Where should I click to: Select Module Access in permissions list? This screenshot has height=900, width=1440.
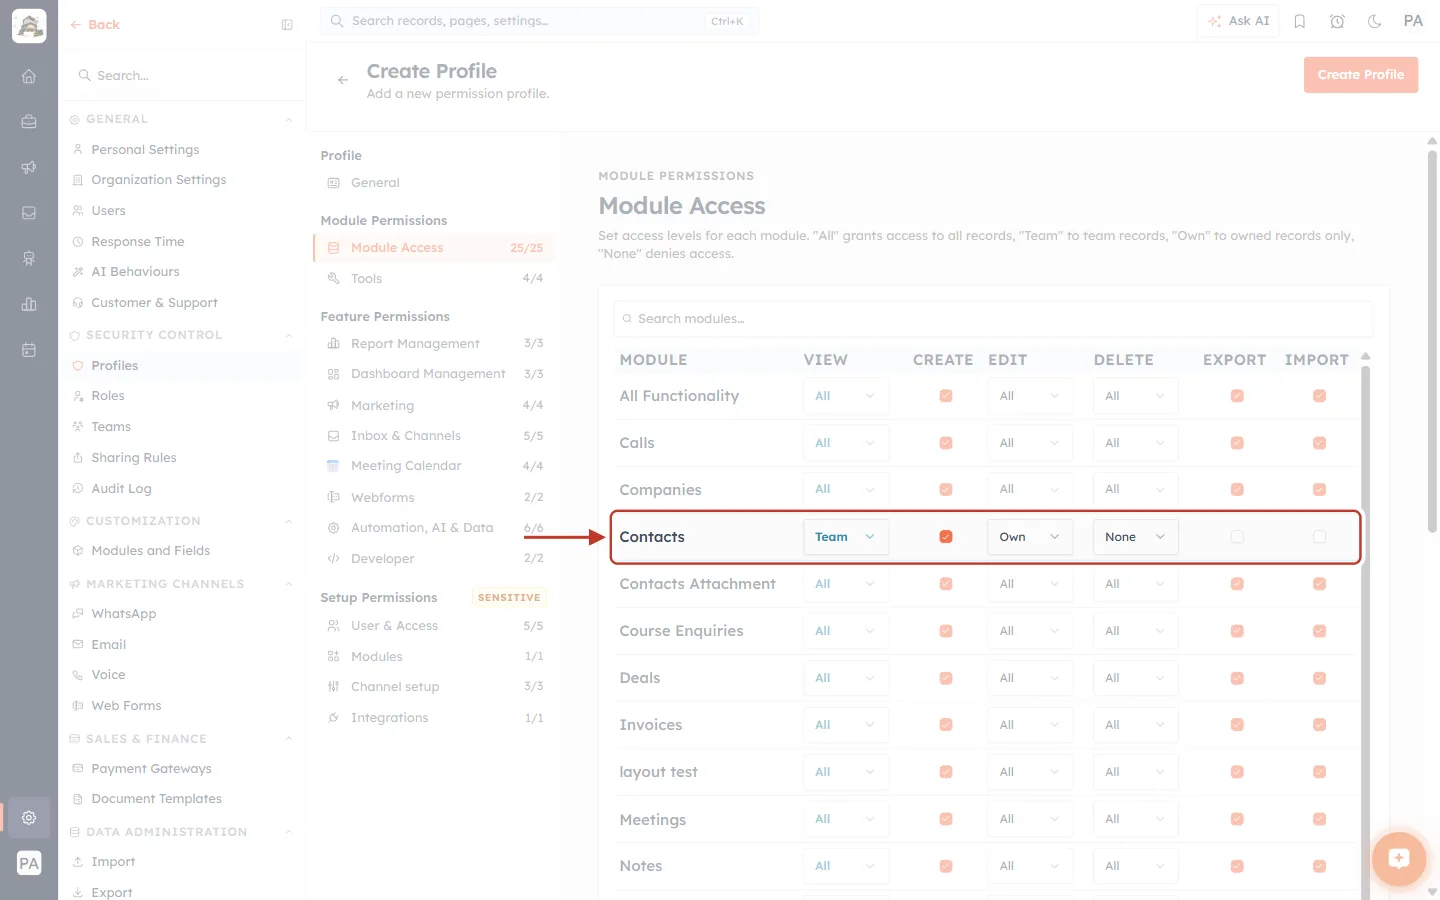[x=434, y=248]
